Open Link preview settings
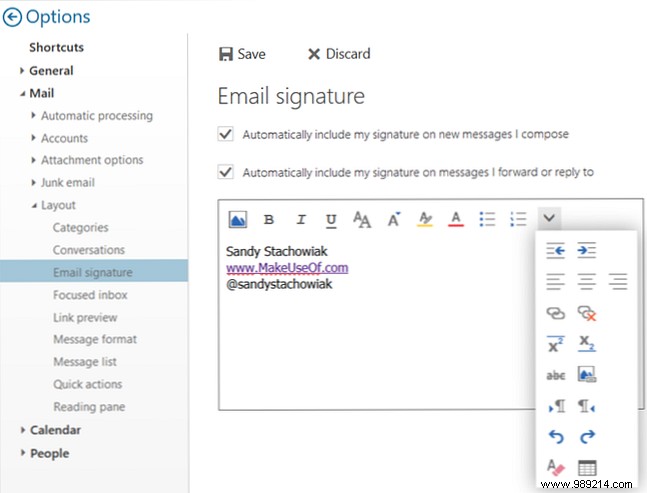This screenshot has width=647, height=493. (85, 317)
